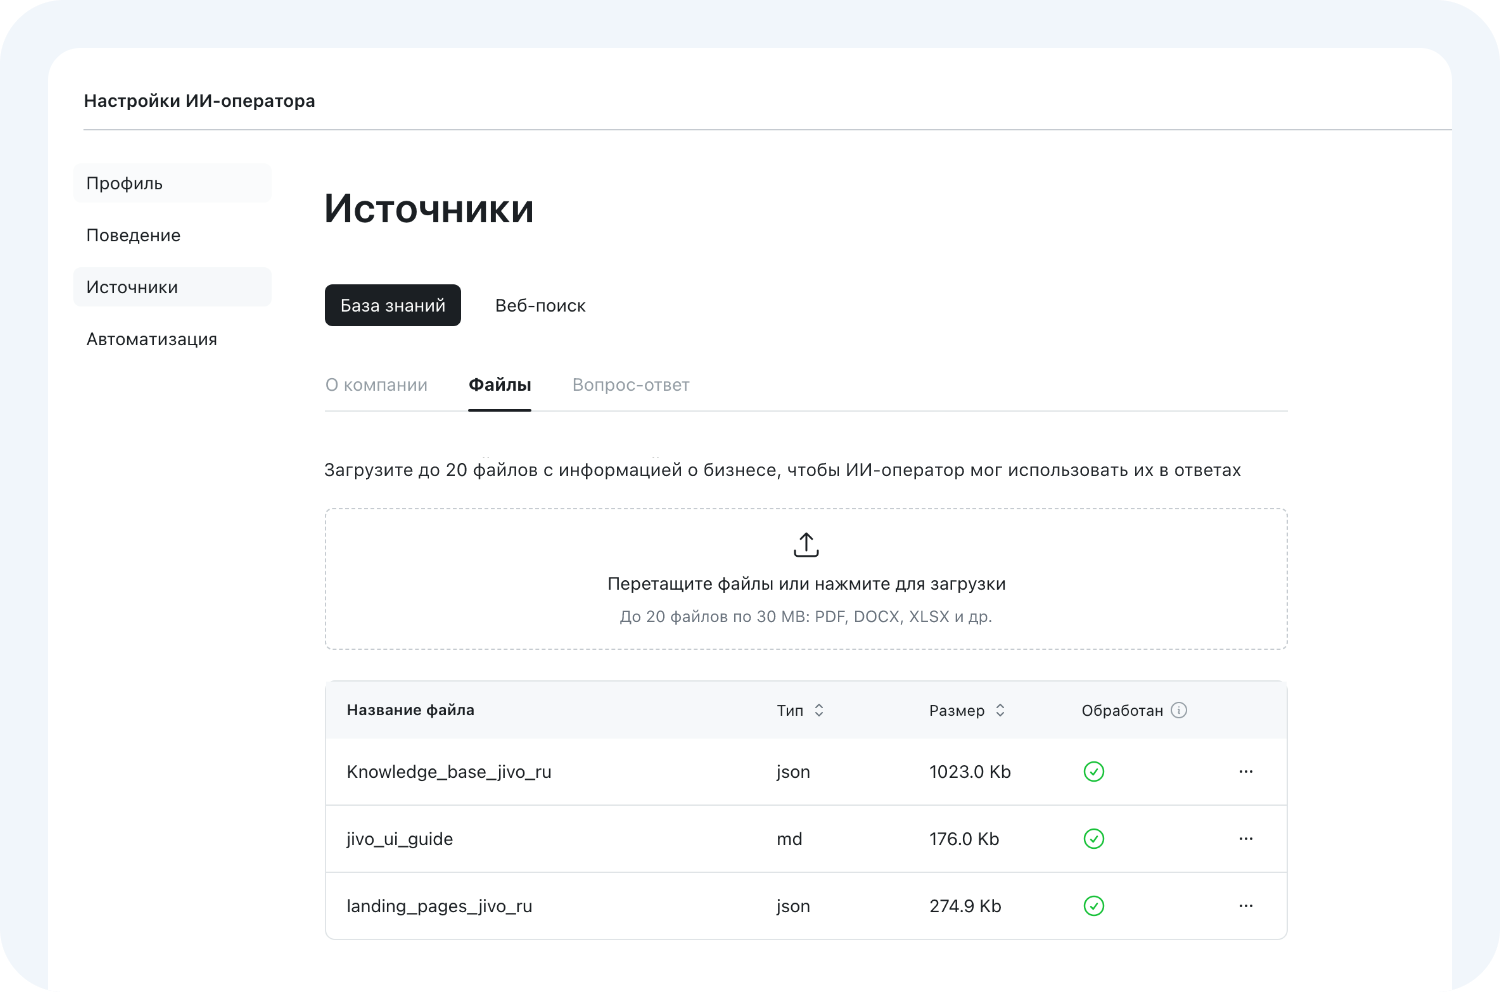Viewport: 1500px width, 992px height.
Task: Open the О компании tab
Action: [376, 385]
